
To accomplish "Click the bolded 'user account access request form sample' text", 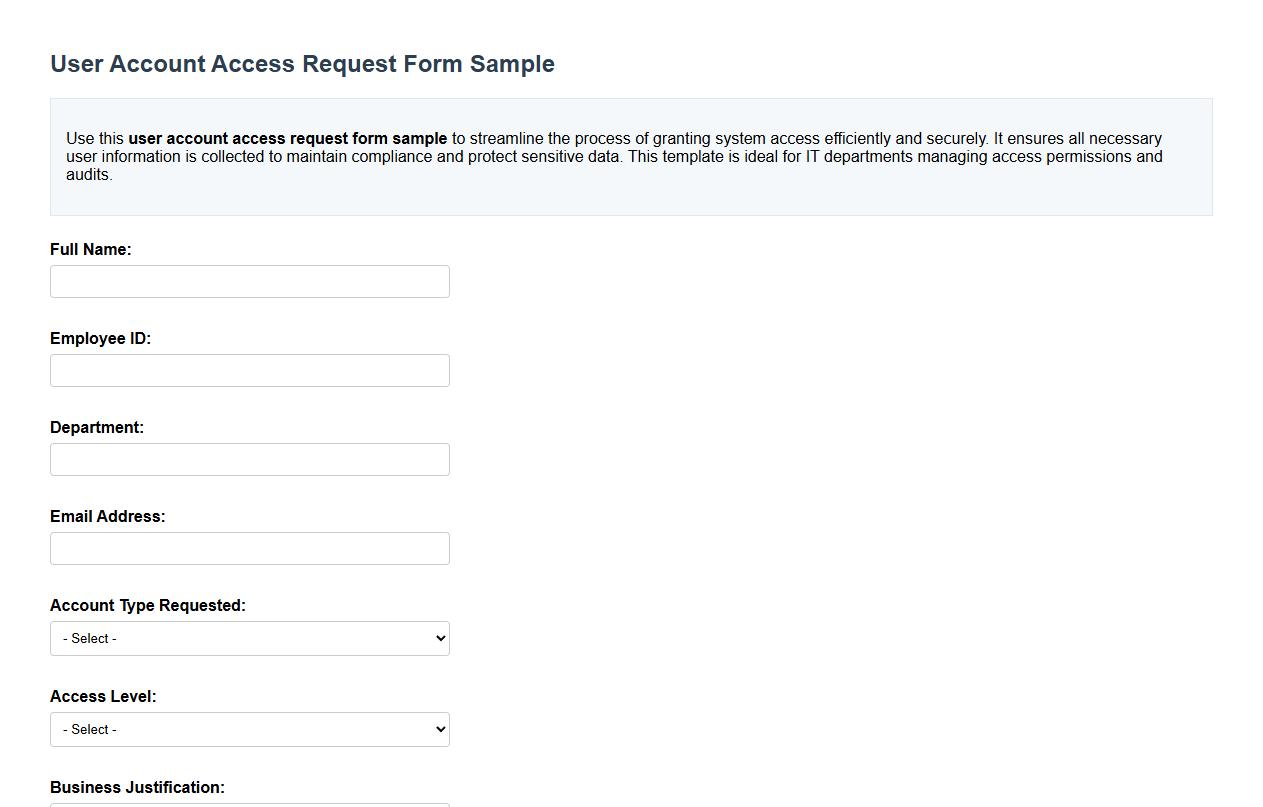I will tap(286, 138).
